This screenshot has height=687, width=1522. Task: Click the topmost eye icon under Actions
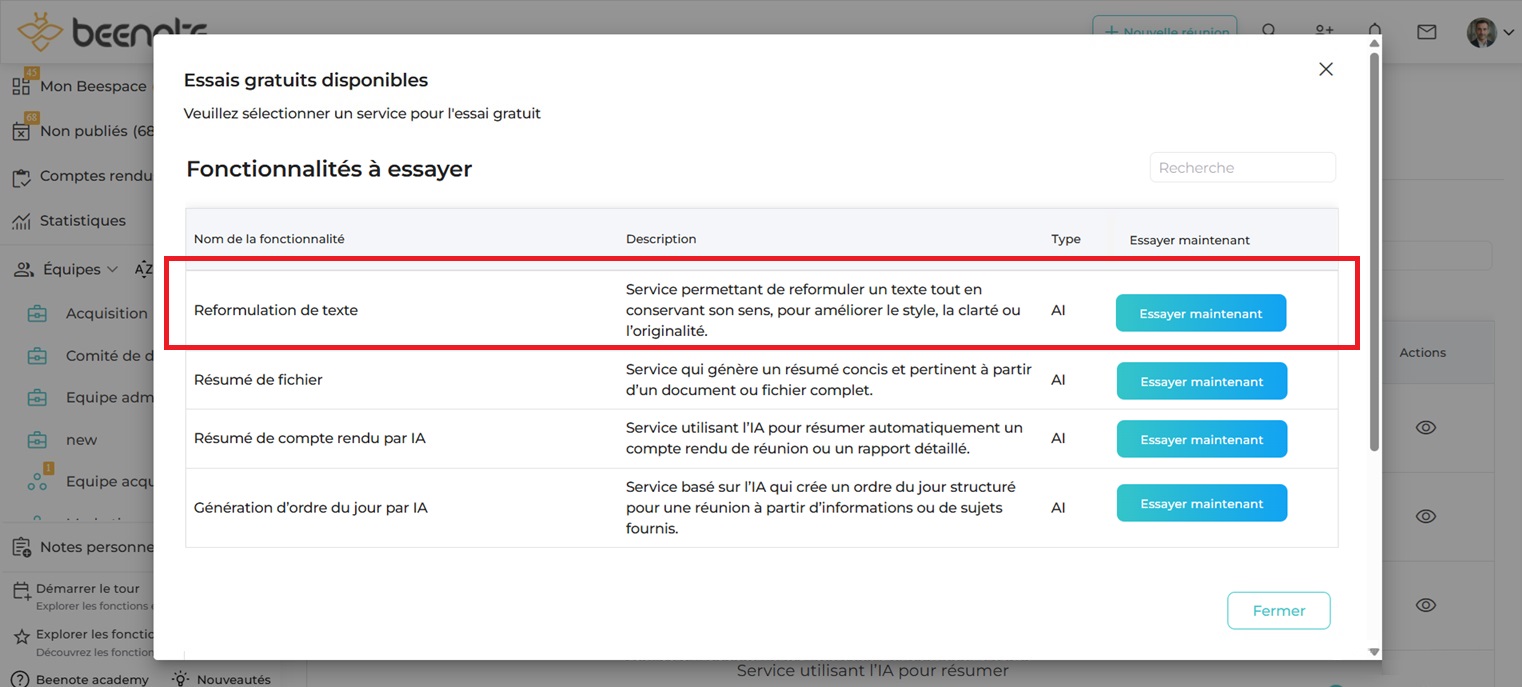(x=1426, y=428)
